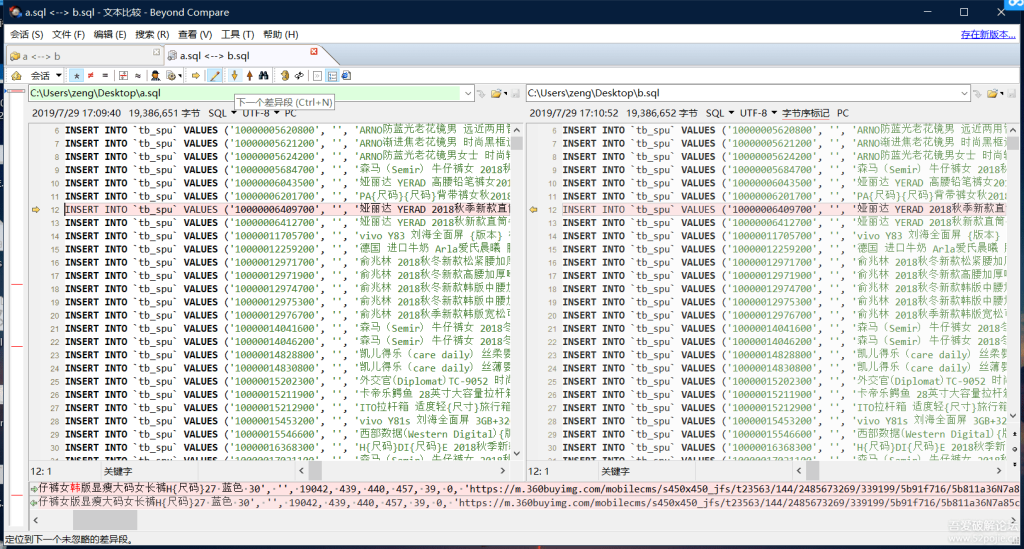Toggle the side-by-side layout icon
Image resolution: width=1024 pixels, height=549 pixels.
coord(317,76)
